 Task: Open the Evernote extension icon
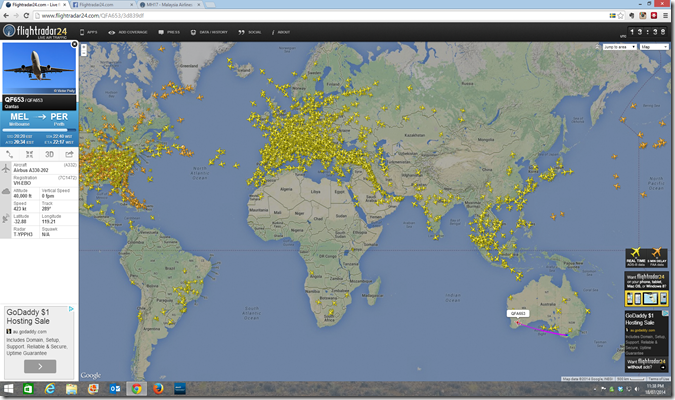coord(632,16)
